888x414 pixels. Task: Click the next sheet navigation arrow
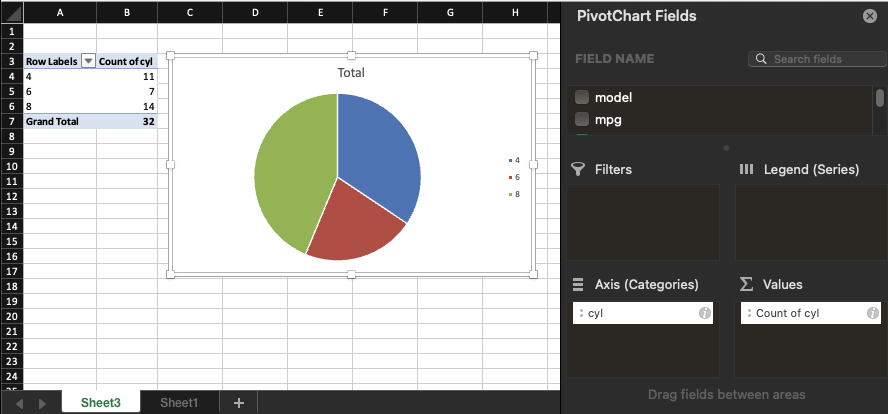pyautogui.click(x=42, y=403)
